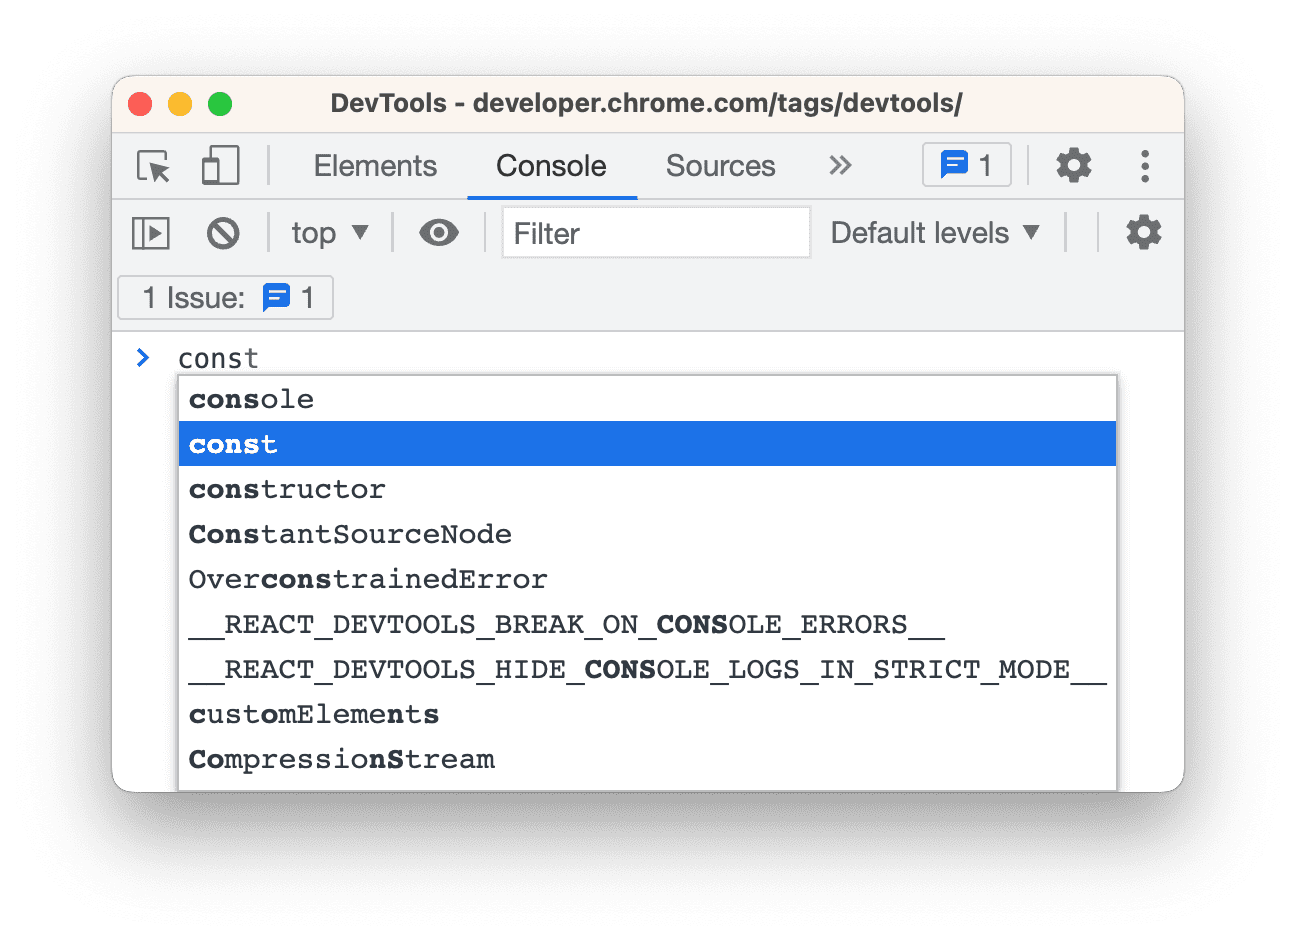This screenshot has height=940, width=1296.
Task: Toggle the device toolbar
Action: 219,166
